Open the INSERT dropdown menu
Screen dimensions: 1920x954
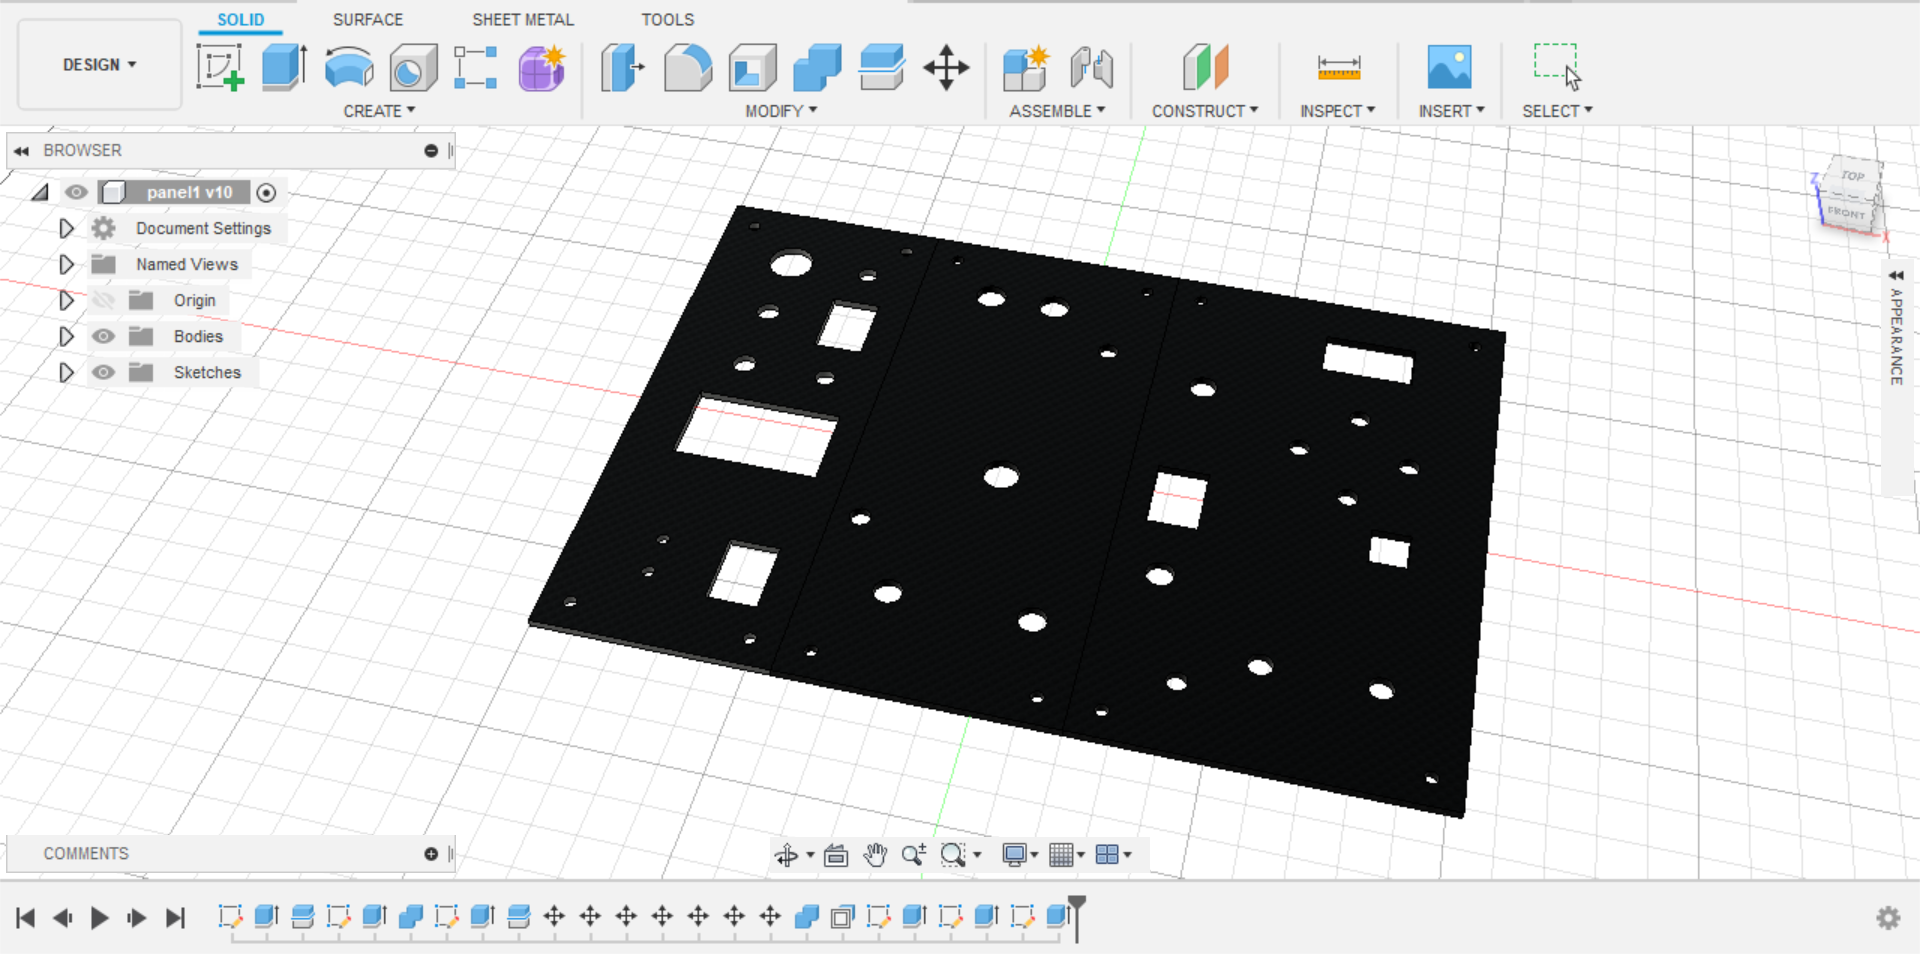(1451, 111)
